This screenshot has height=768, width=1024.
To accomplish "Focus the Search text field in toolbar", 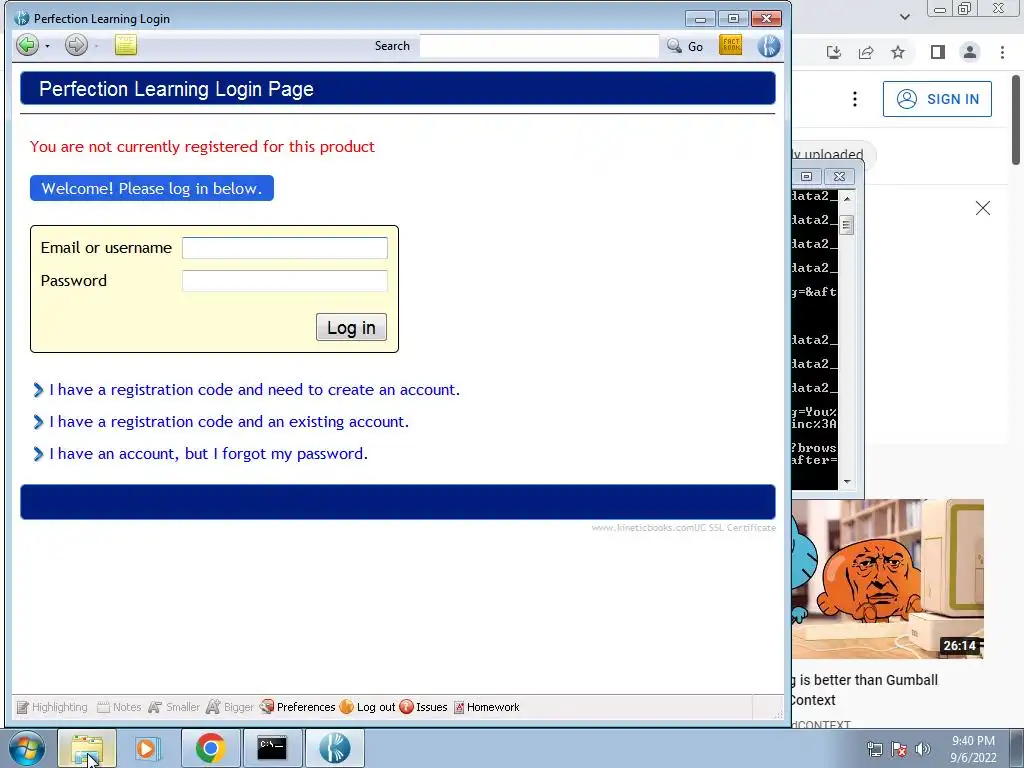I will [539, 46].
